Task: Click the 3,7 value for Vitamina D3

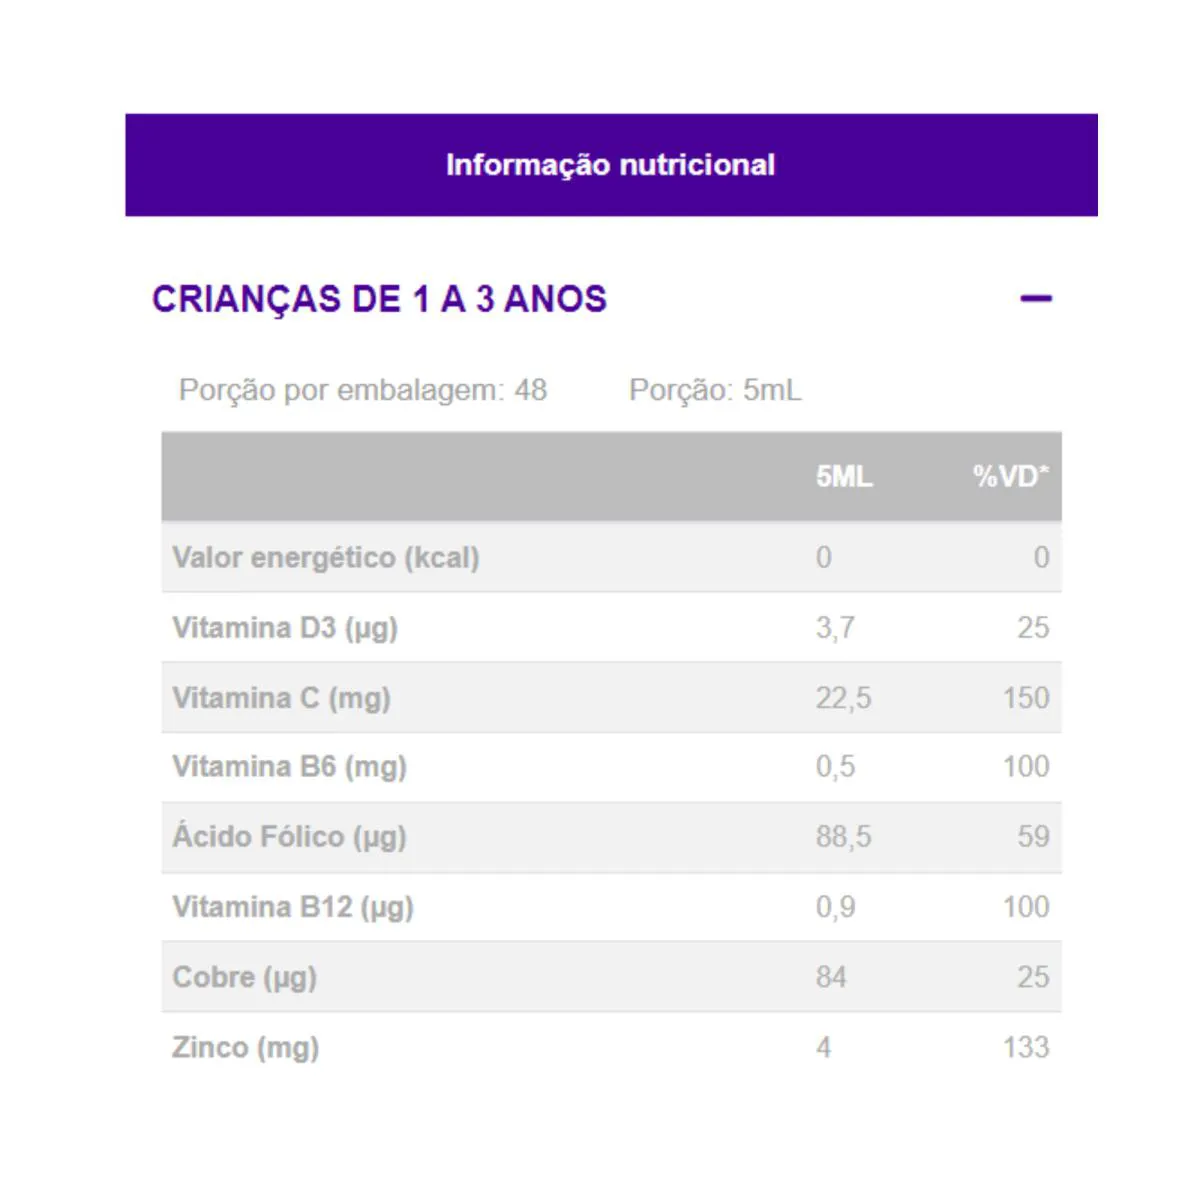Action: pos(835,628)
